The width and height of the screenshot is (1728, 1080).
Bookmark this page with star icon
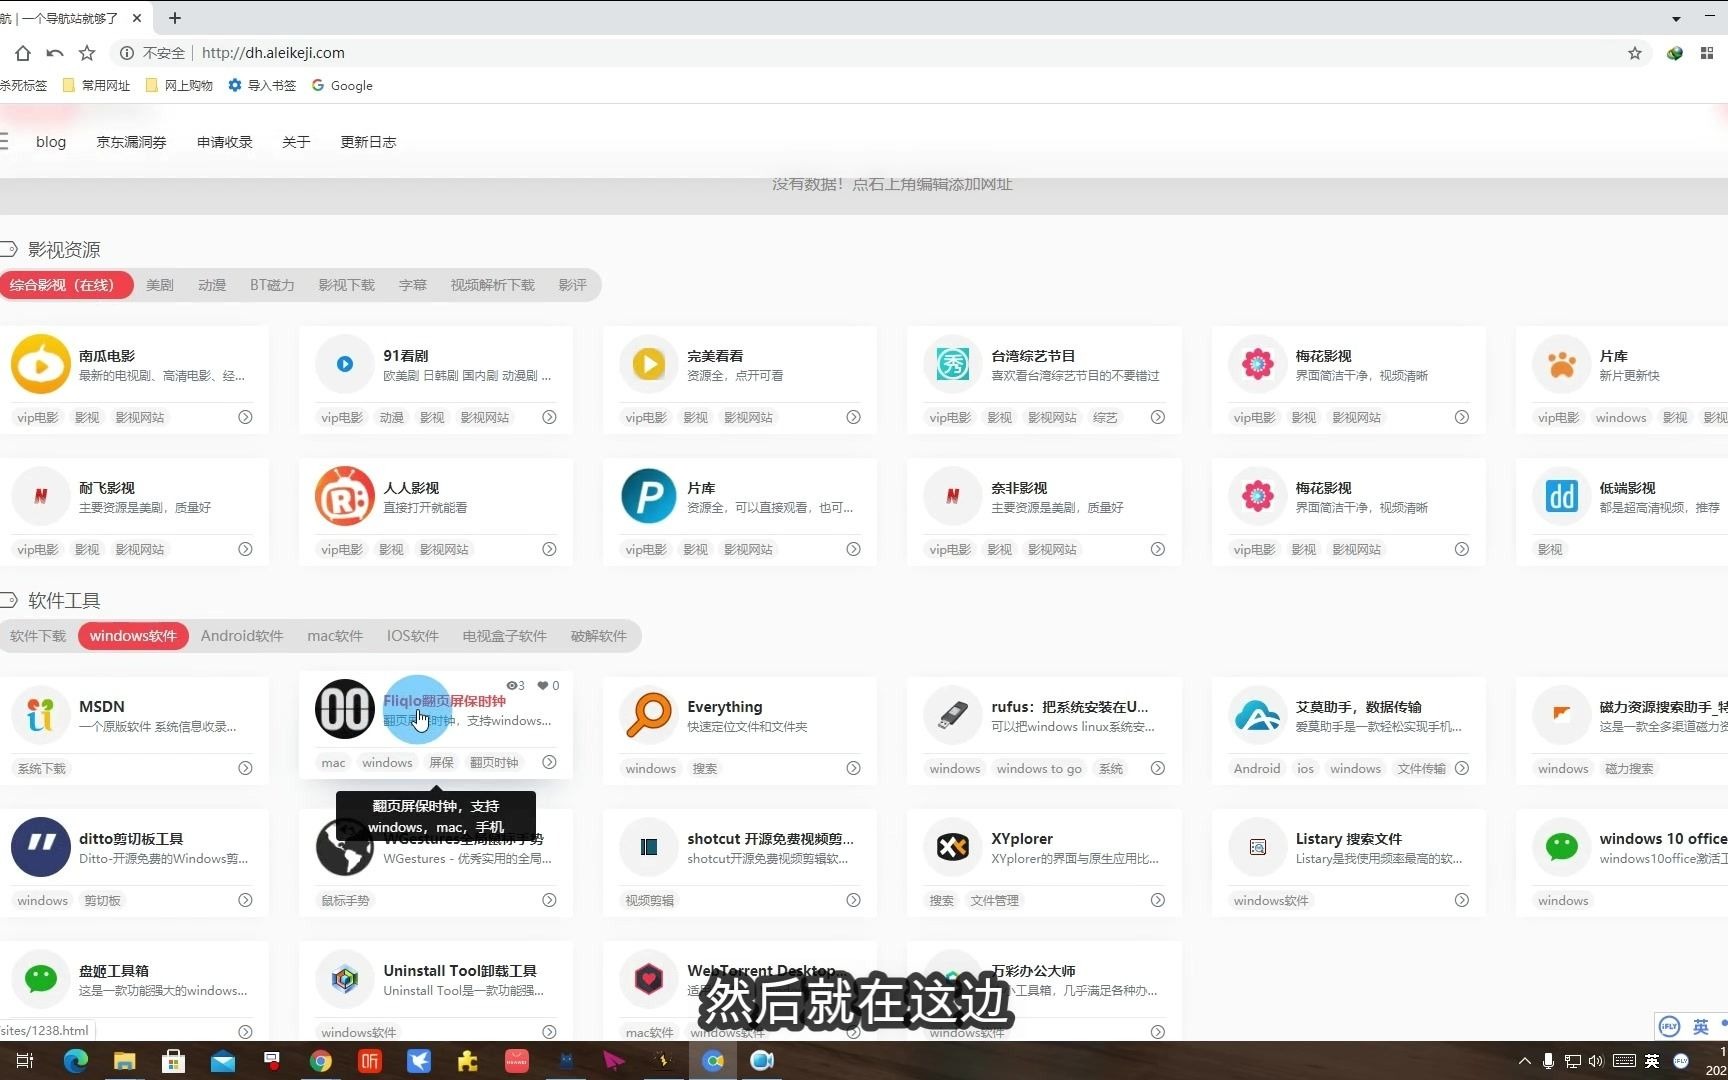pyautogui.click(x=1635, y=53)
